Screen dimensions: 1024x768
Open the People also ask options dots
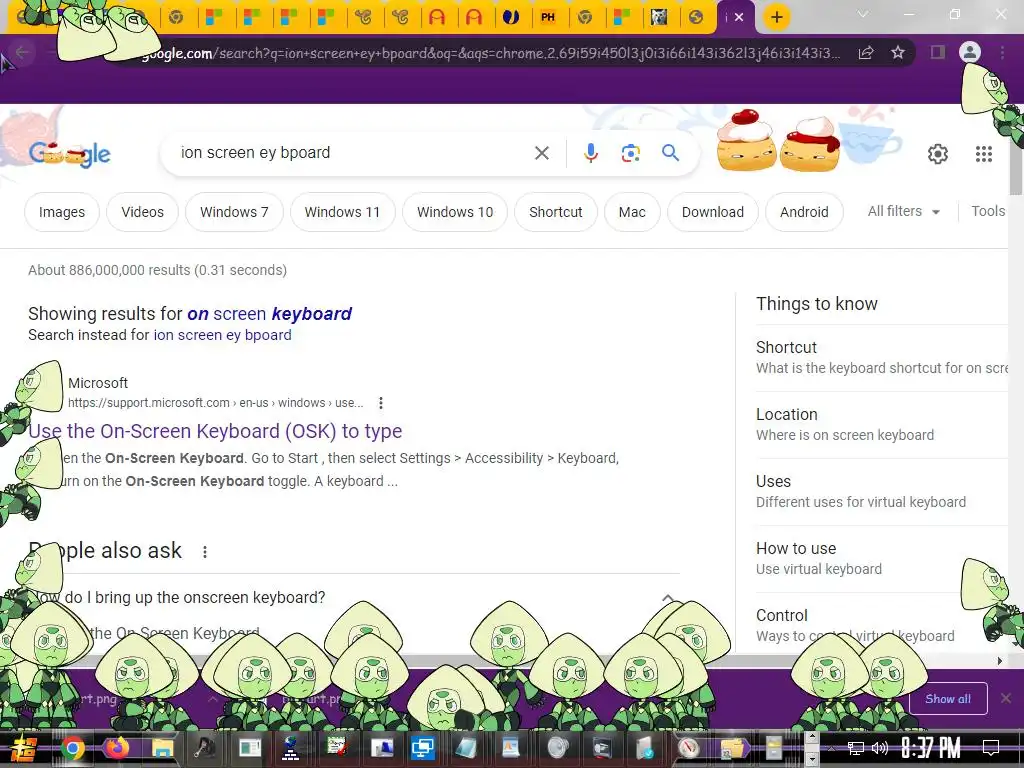click(x=205, y=552)
